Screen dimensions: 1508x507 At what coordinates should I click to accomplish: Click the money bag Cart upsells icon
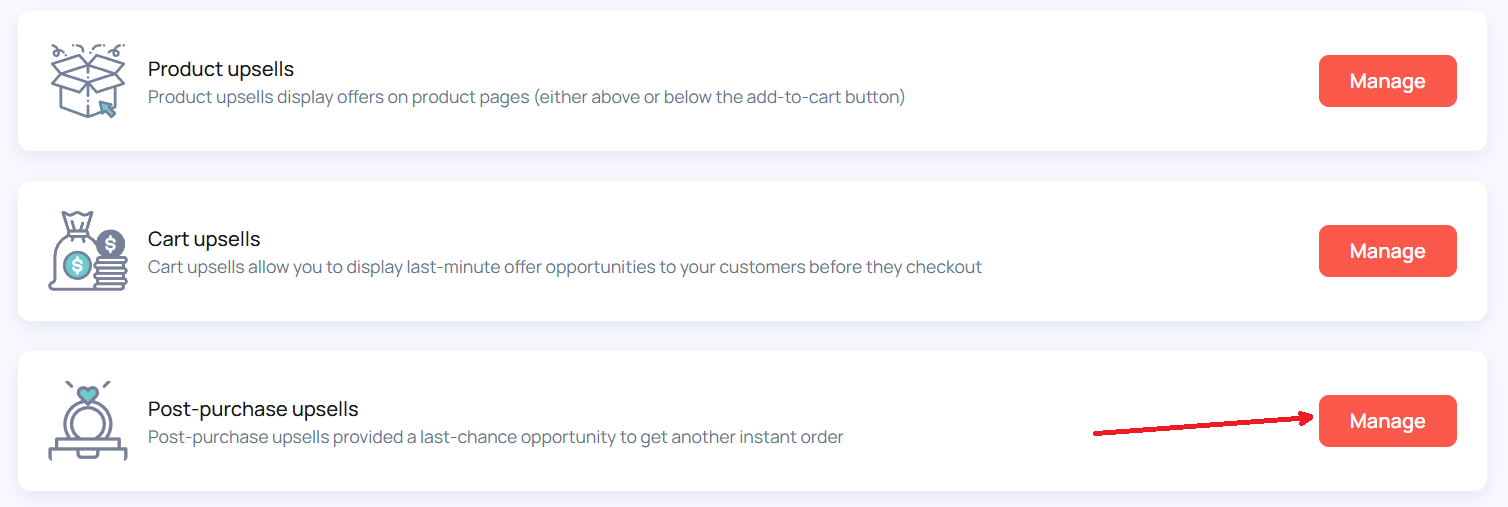click(88, 251)
